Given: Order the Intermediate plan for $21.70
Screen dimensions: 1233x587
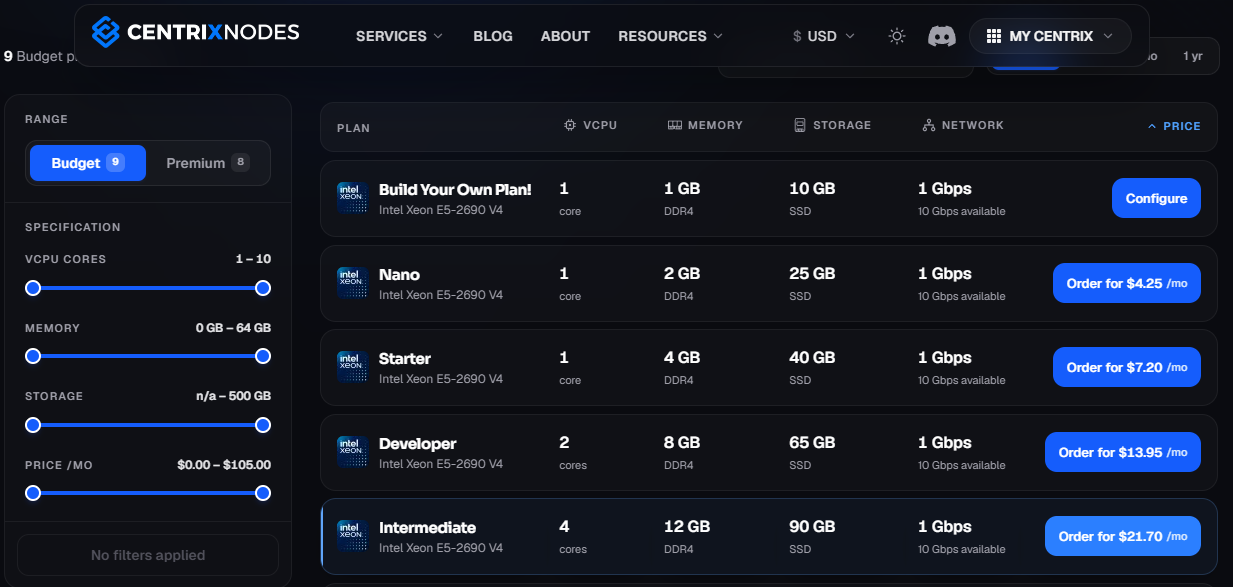Looking at the screenshot, I should (1123, 536).
